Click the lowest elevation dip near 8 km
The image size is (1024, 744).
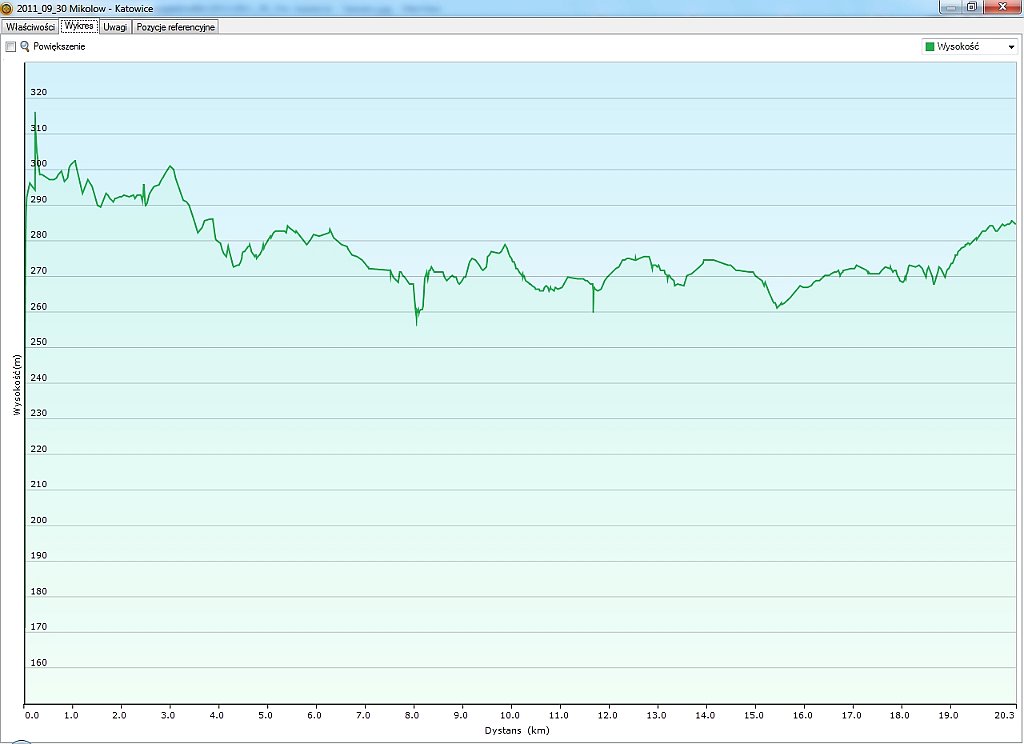point(417,323)
